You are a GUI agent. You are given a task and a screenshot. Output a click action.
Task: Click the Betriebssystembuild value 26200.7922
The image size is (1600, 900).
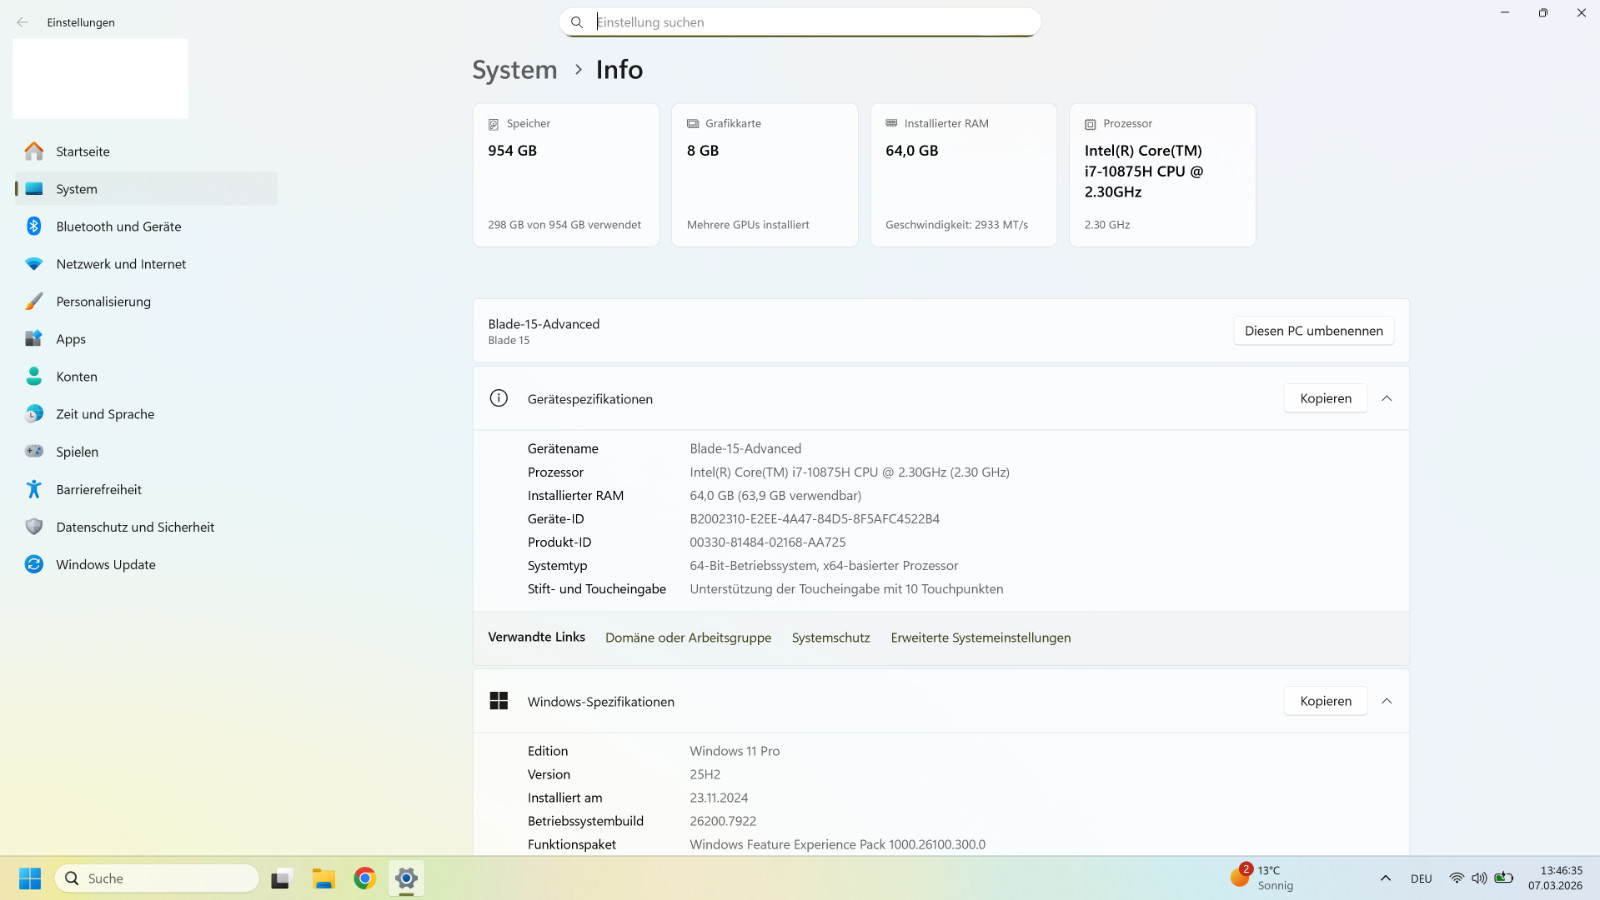pyautogui.click(x=723, y=821)
